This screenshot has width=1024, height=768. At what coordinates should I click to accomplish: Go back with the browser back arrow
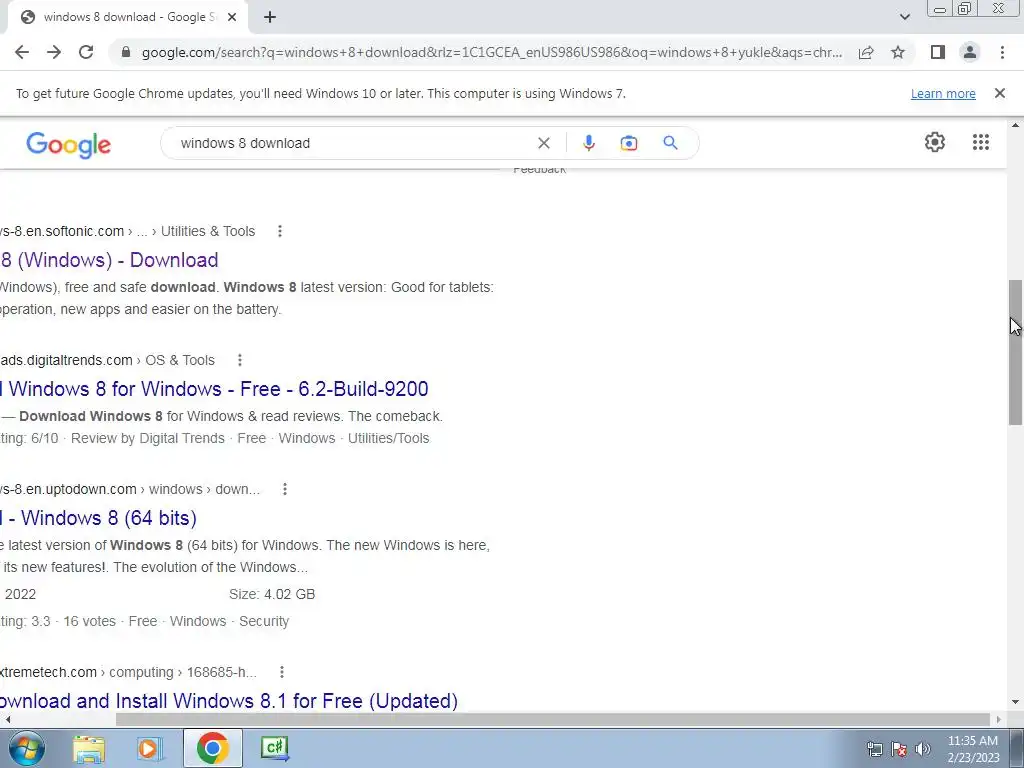point(22,52)
